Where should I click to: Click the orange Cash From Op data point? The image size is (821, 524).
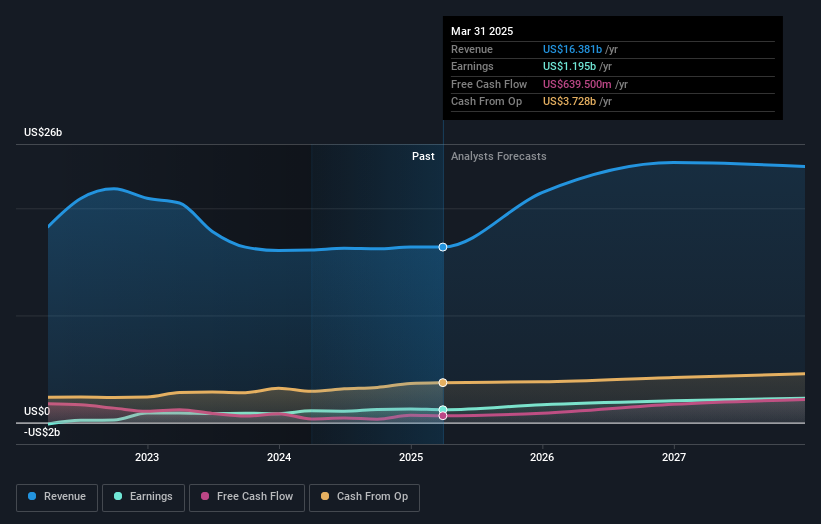[x=443, y=383]
